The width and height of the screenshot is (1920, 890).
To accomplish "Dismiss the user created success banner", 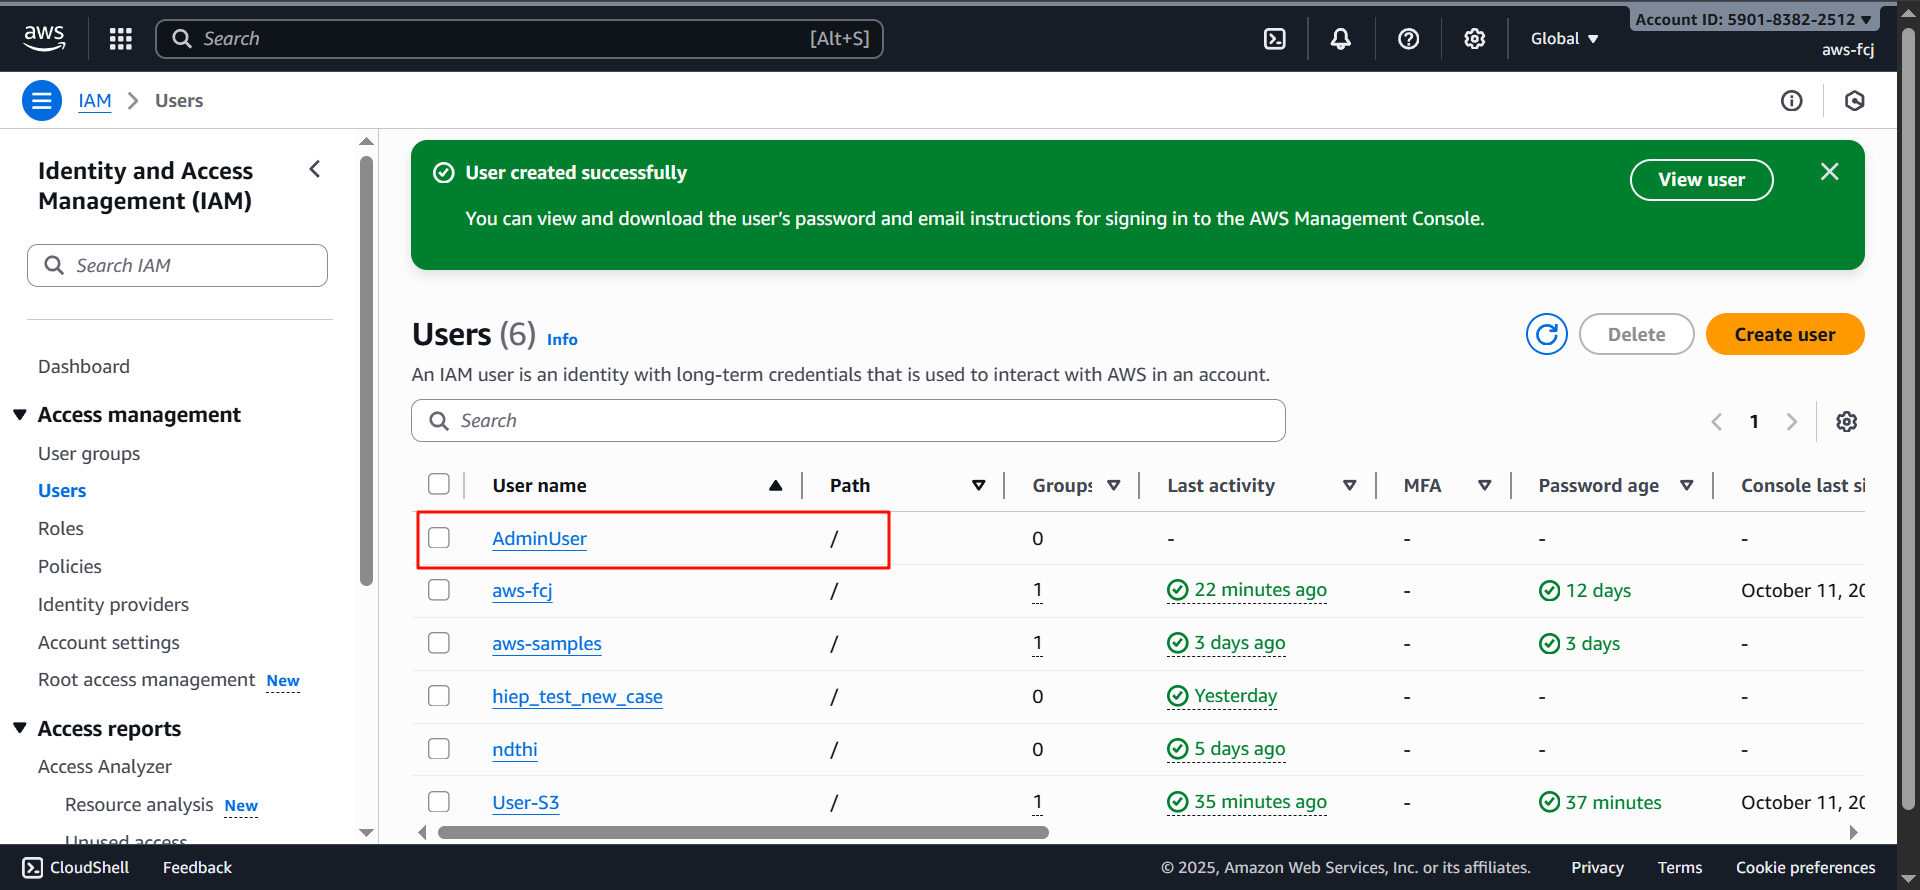I will coord(1830,172).
